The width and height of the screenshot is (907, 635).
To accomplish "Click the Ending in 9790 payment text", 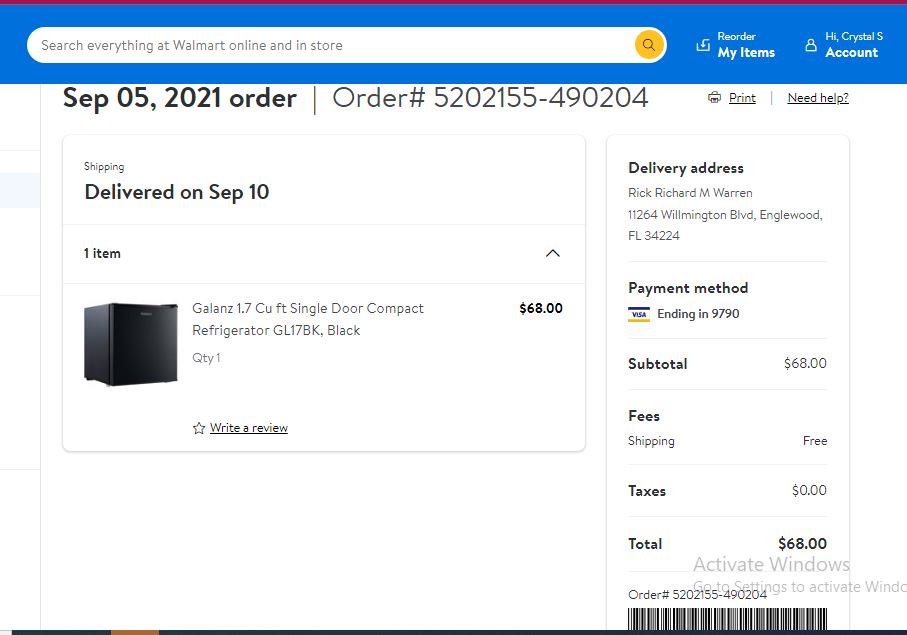I will pyautogui.click(x=698, y=314).
